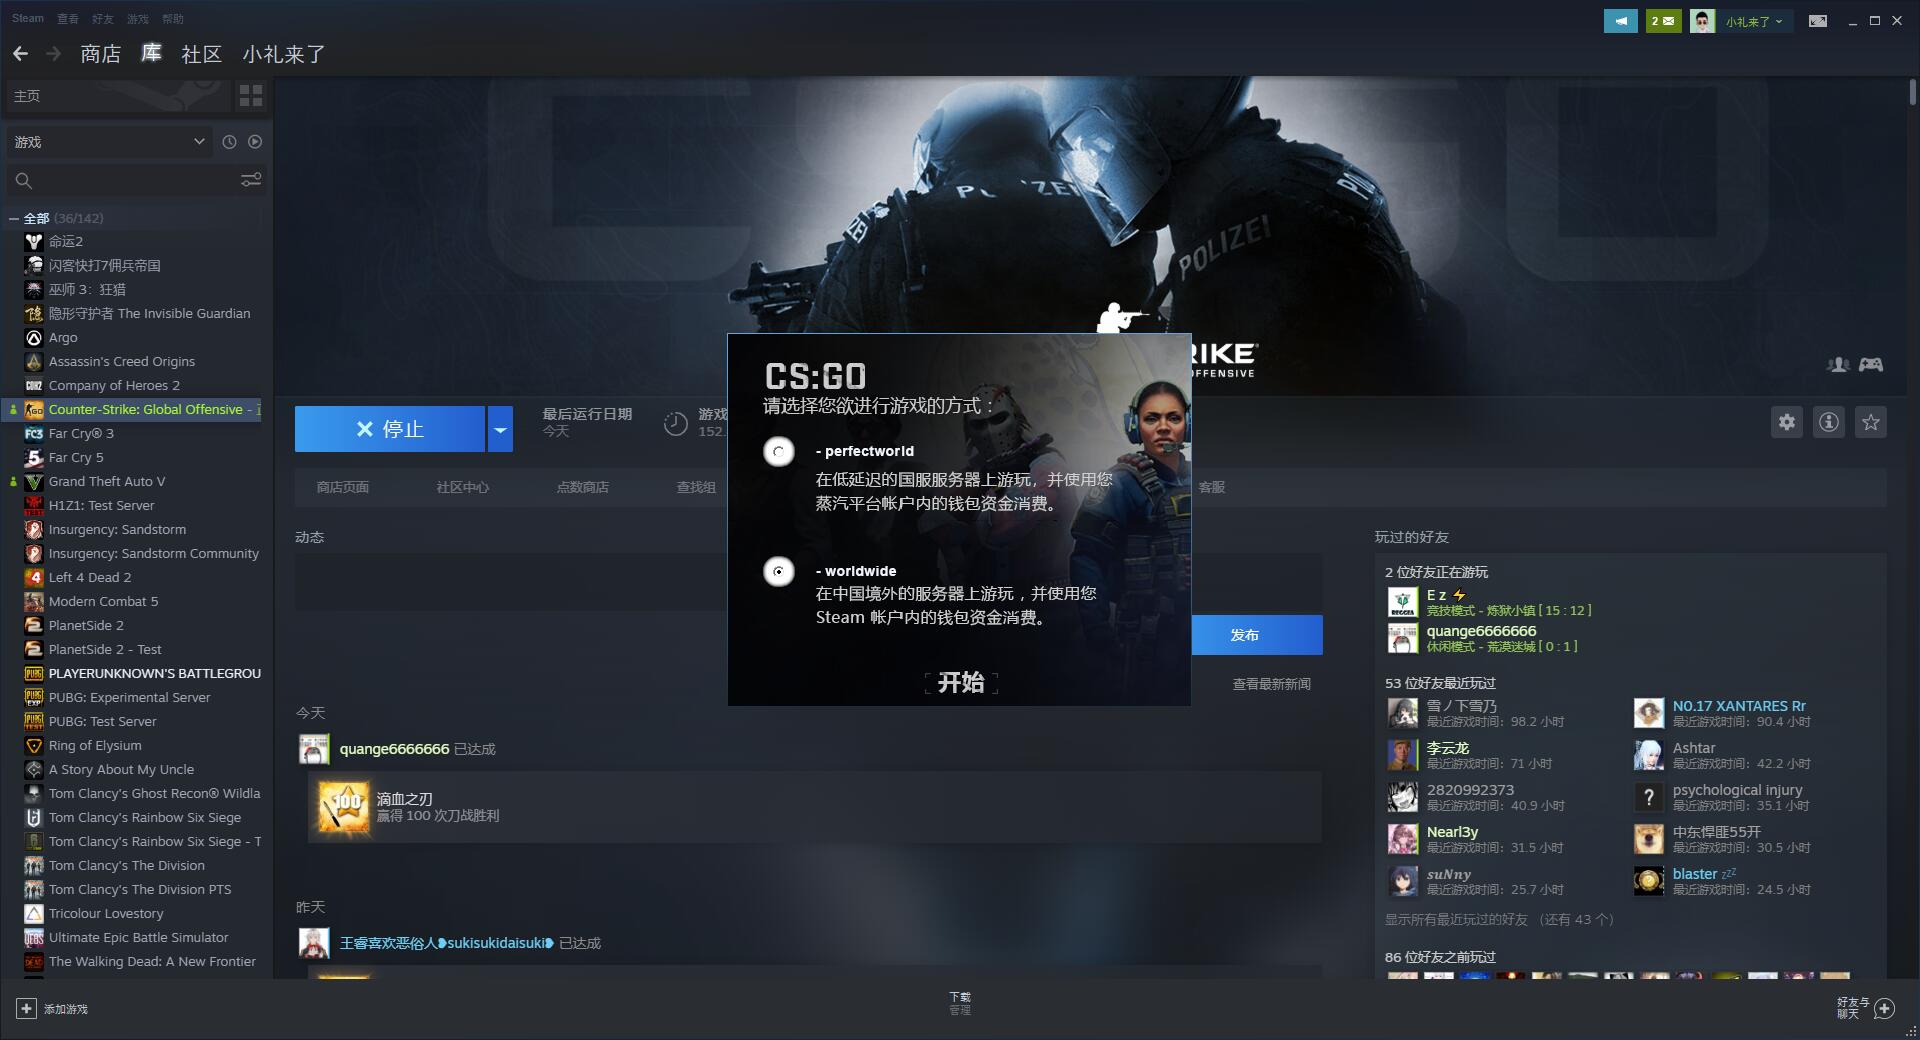
Task: Select Far Cry 5 in library
Action: (76, 457)
